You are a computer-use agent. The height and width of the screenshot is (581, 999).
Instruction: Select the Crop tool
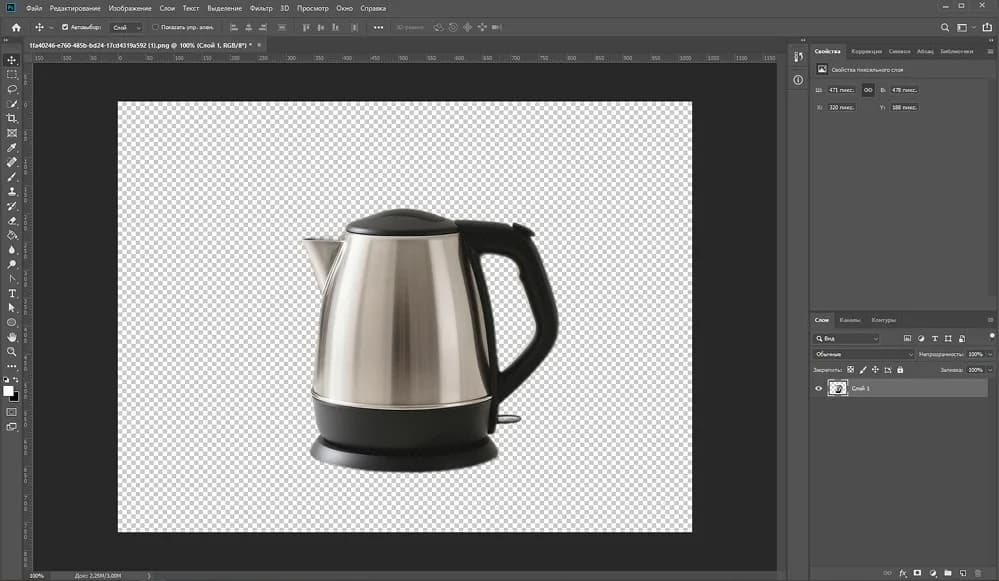tap(12, 118)
